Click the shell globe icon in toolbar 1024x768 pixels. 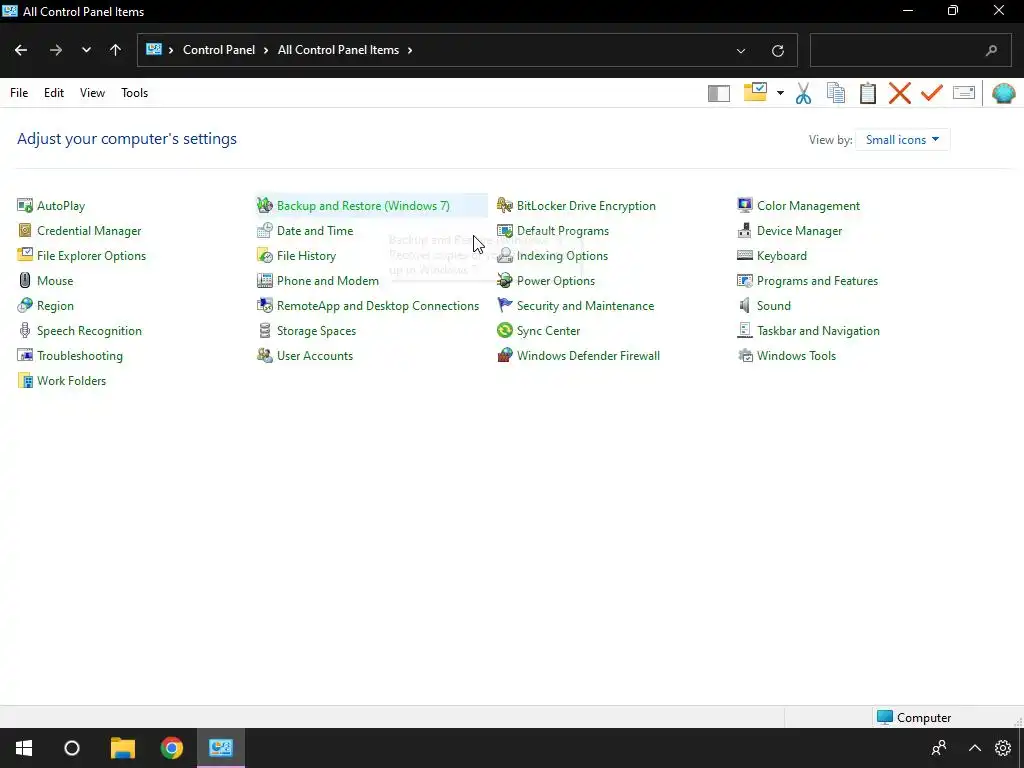click(1004, 93)
